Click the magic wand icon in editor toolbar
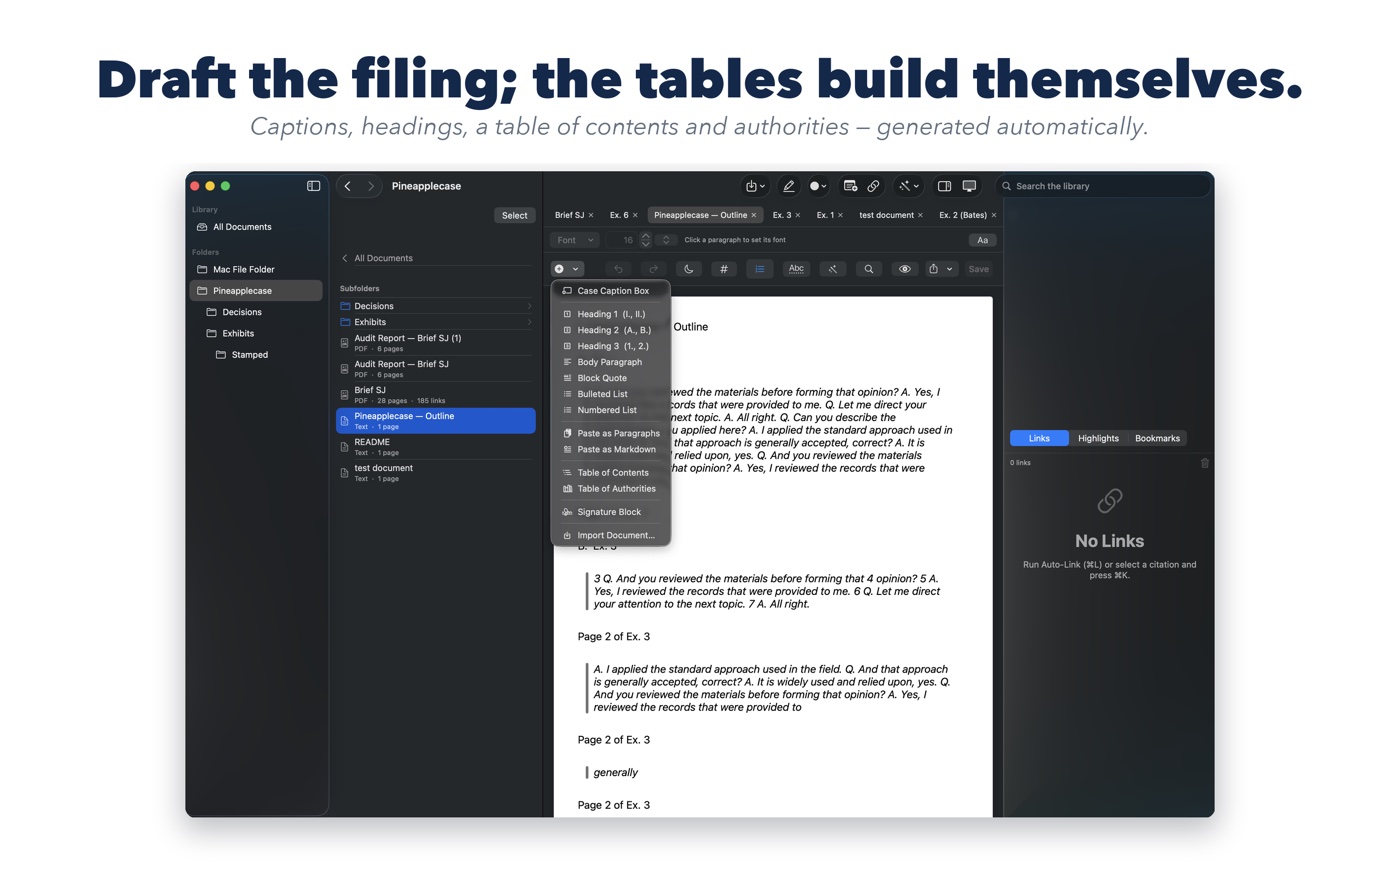The width and height of the screenshot is (1400, 875). pos(832,269)
